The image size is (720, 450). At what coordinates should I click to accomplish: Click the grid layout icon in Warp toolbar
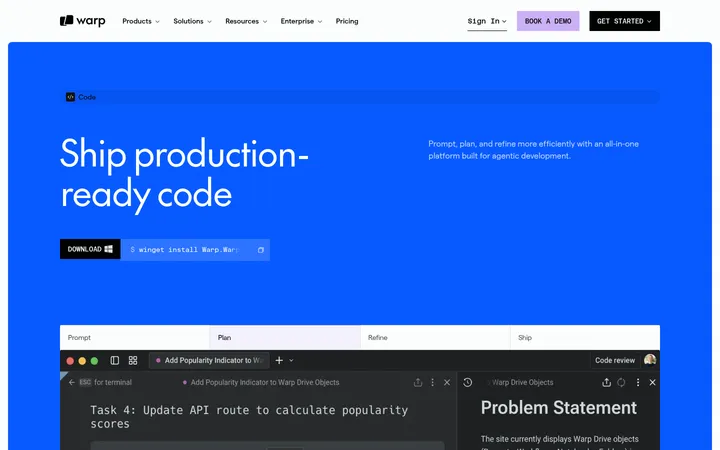coord(133,360)
